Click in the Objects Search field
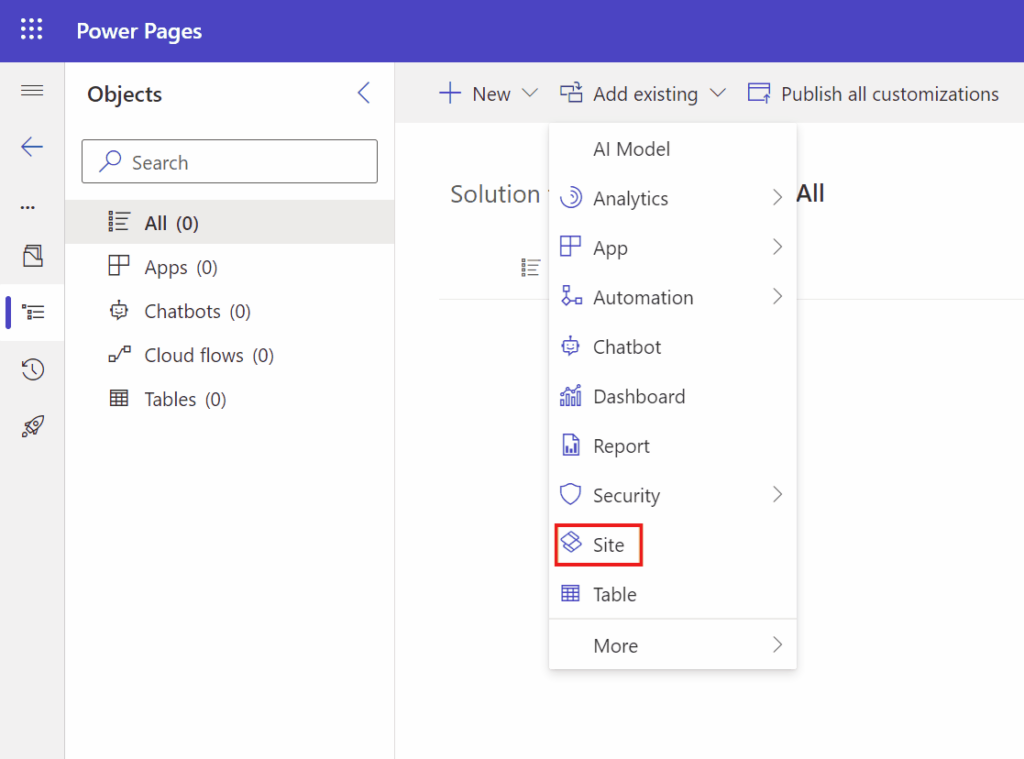The width and height of the screenshot is (1024, 759). click(229, 162)
